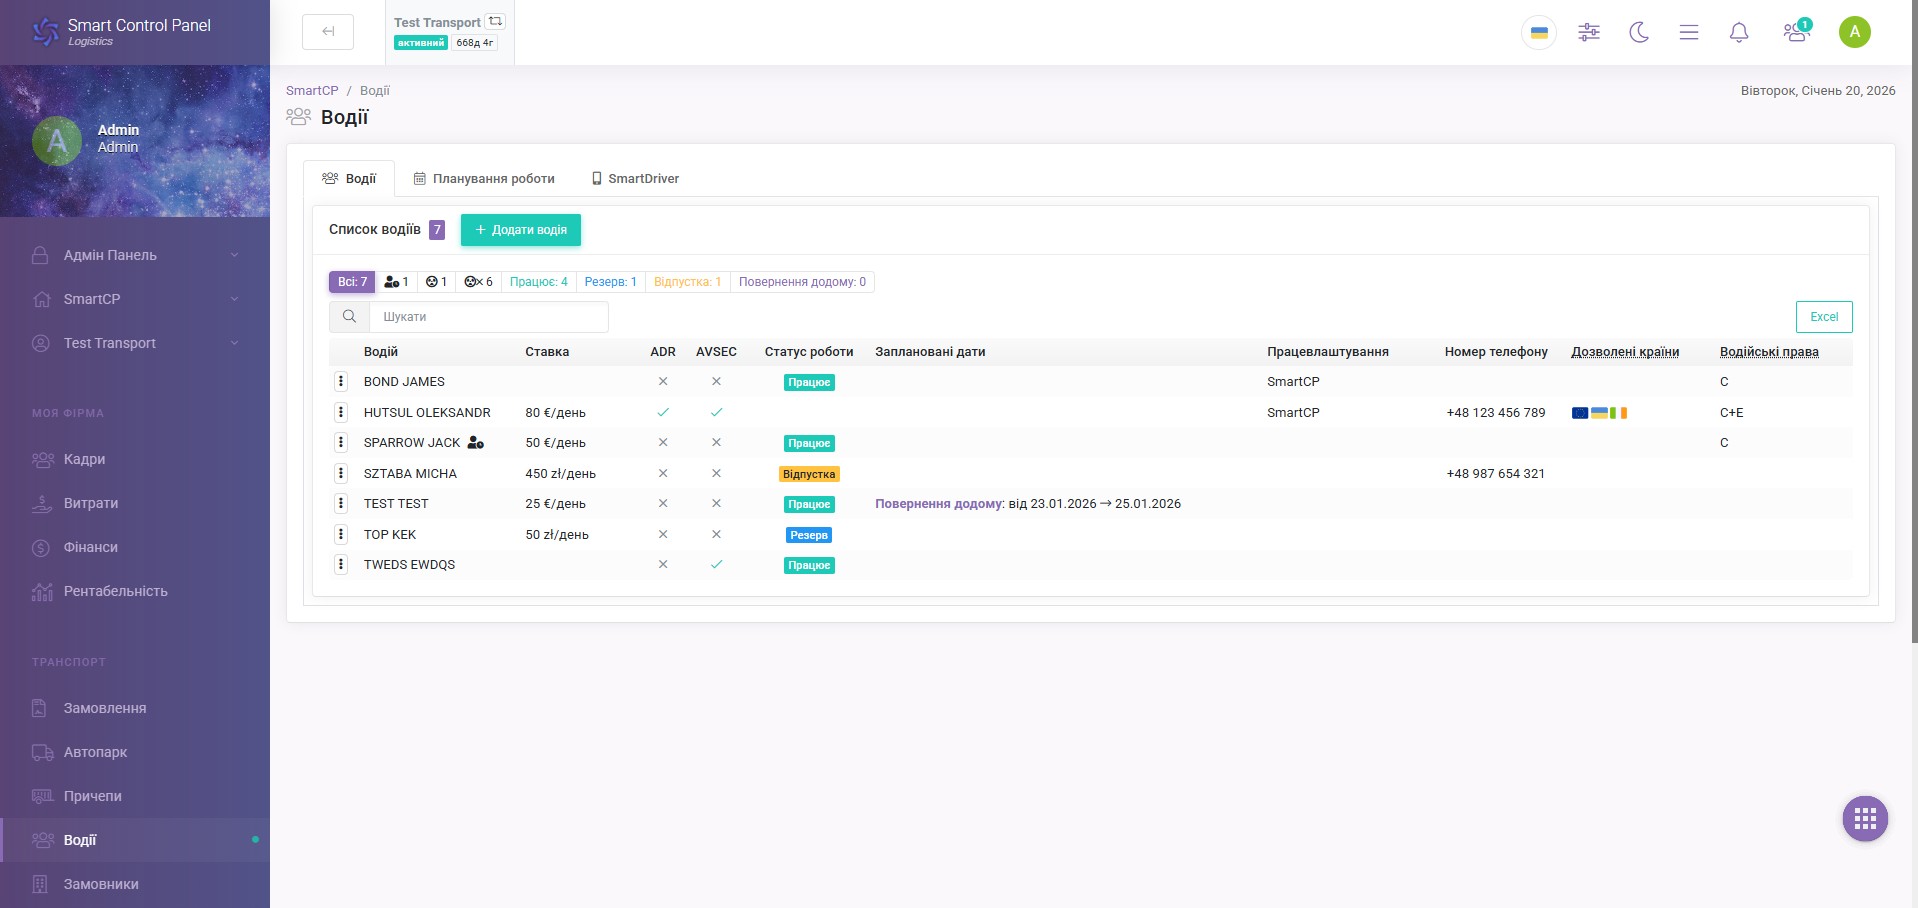Open Кадри in the sidebar

click(x=135, y=459)
